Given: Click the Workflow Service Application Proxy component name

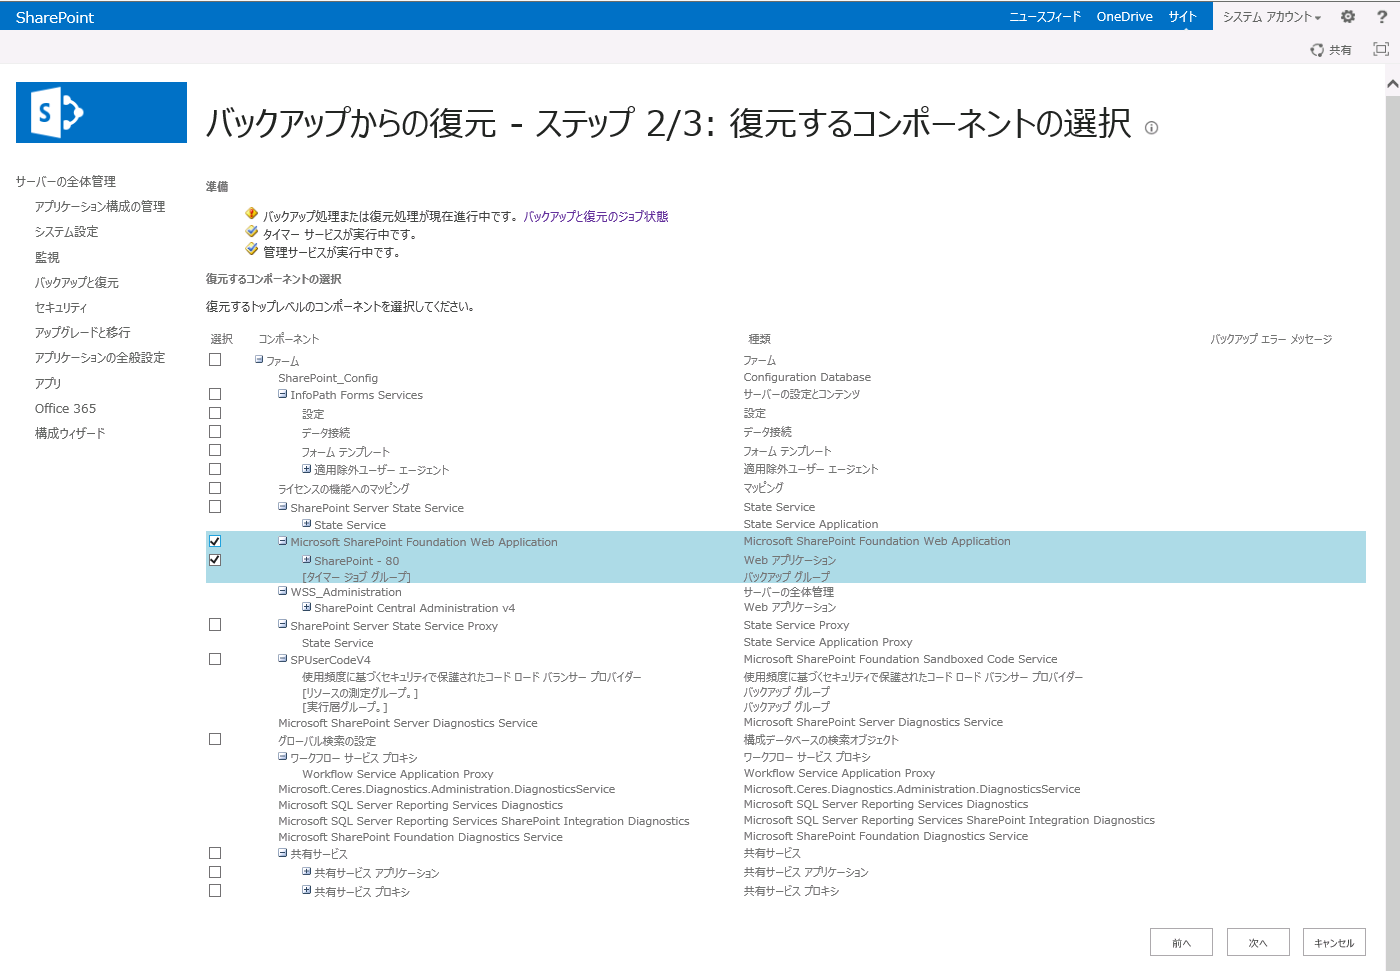Looking at the screenshot, I should [398, 774].
